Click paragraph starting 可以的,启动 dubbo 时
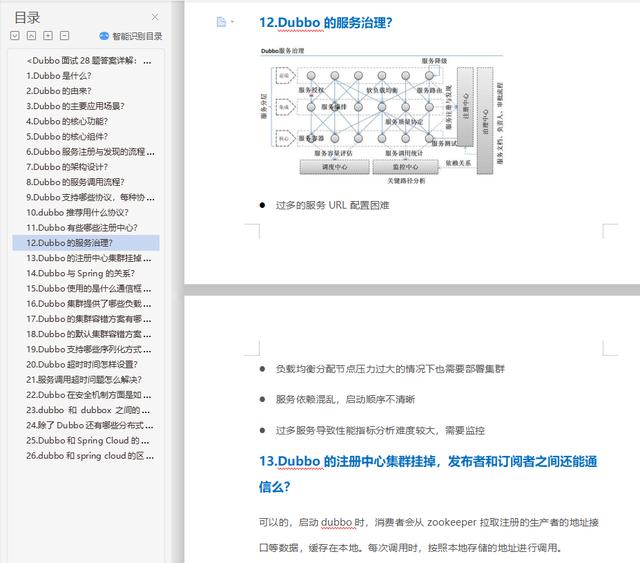Screen dimensions: 640x563 click(429, 535)
